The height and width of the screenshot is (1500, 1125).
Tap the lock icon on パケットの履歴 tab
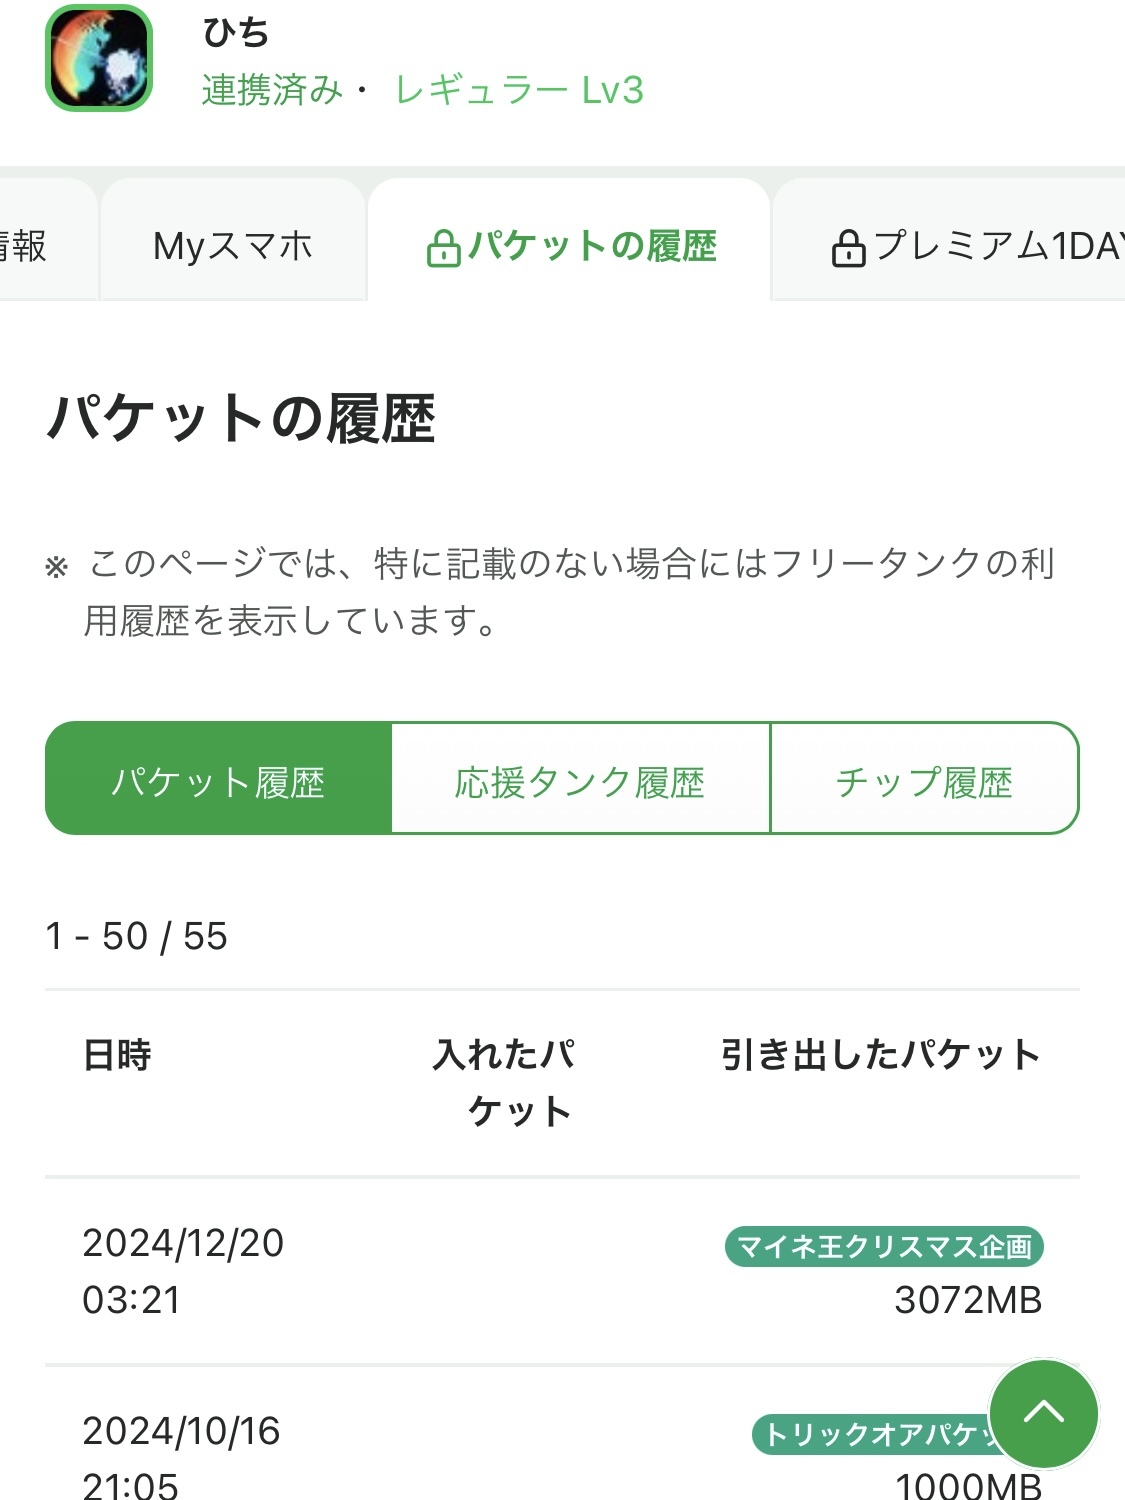point(443,248)
